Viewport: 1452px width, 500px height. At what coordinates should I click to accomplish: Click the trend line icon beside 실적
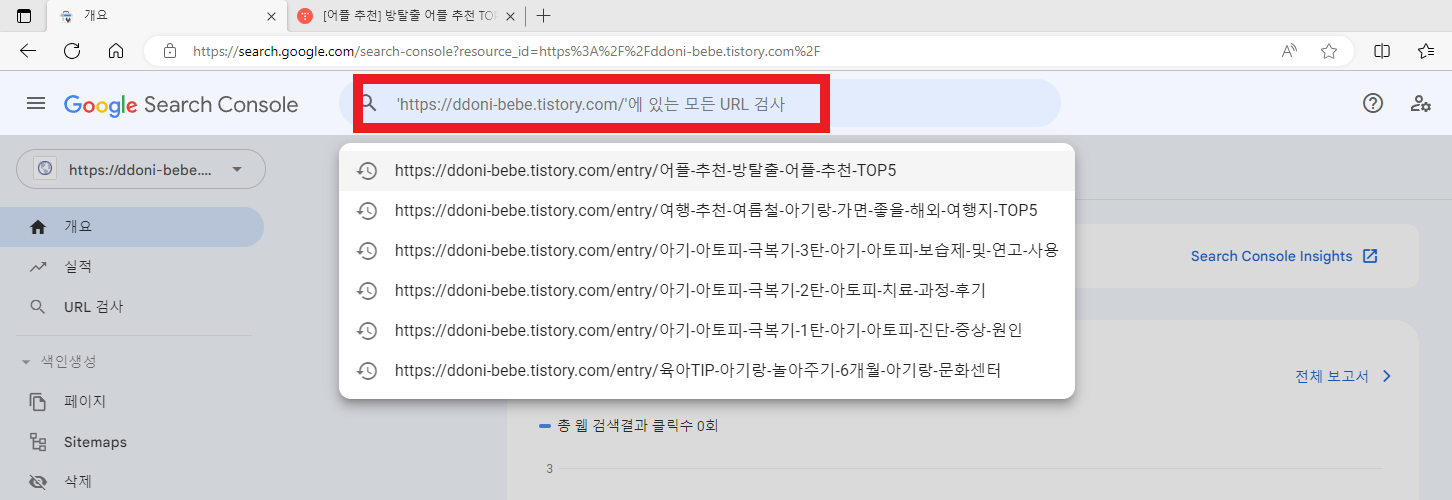[38, 267]
